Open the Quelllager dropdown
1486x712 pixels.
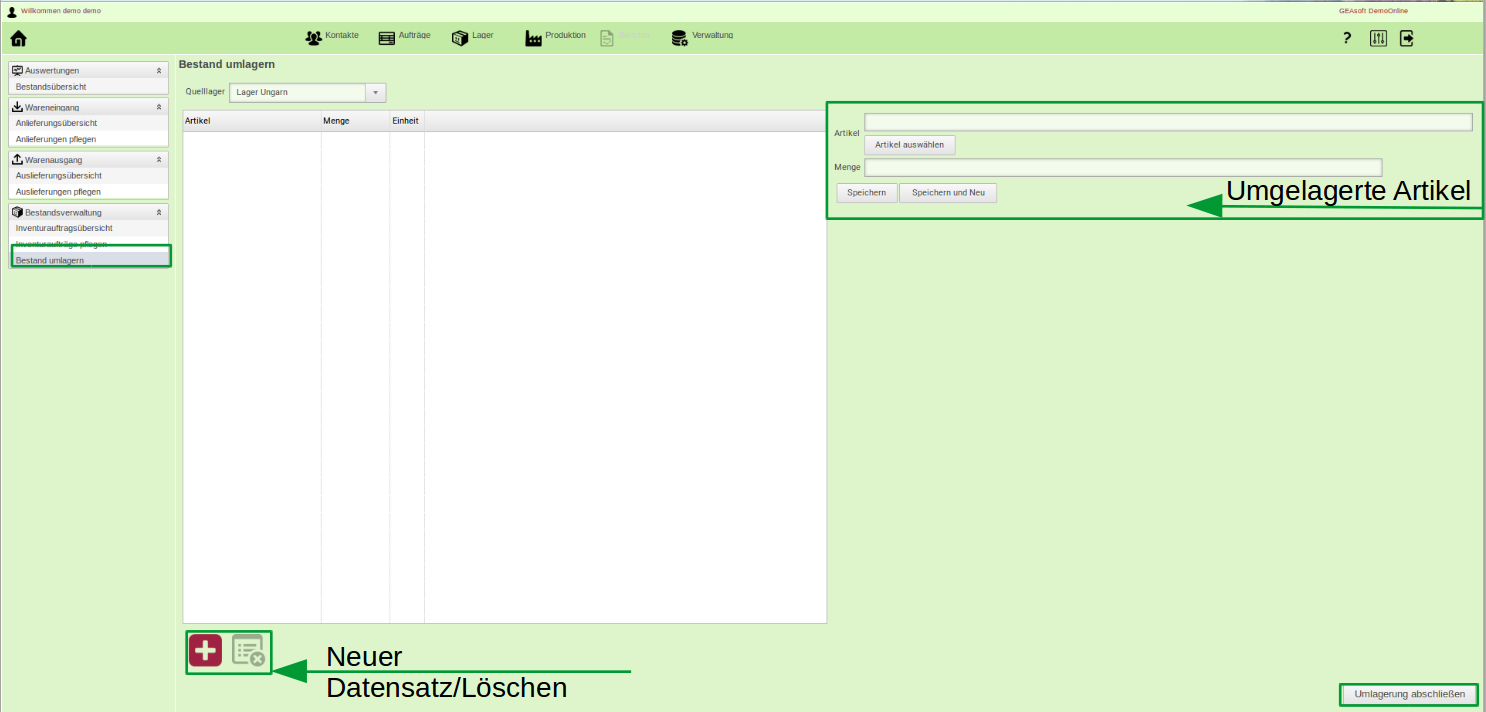click(x=376, y=93)
